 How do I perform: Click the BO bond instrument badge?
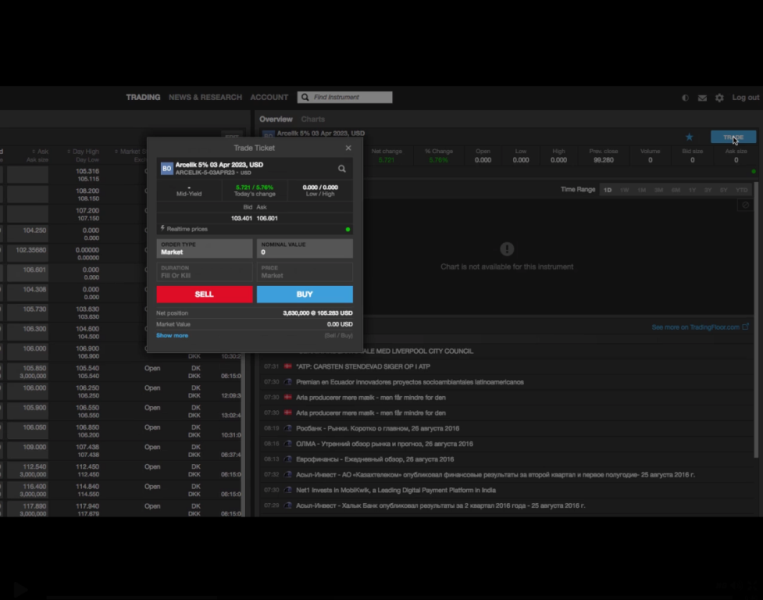[x=167, y=168]
